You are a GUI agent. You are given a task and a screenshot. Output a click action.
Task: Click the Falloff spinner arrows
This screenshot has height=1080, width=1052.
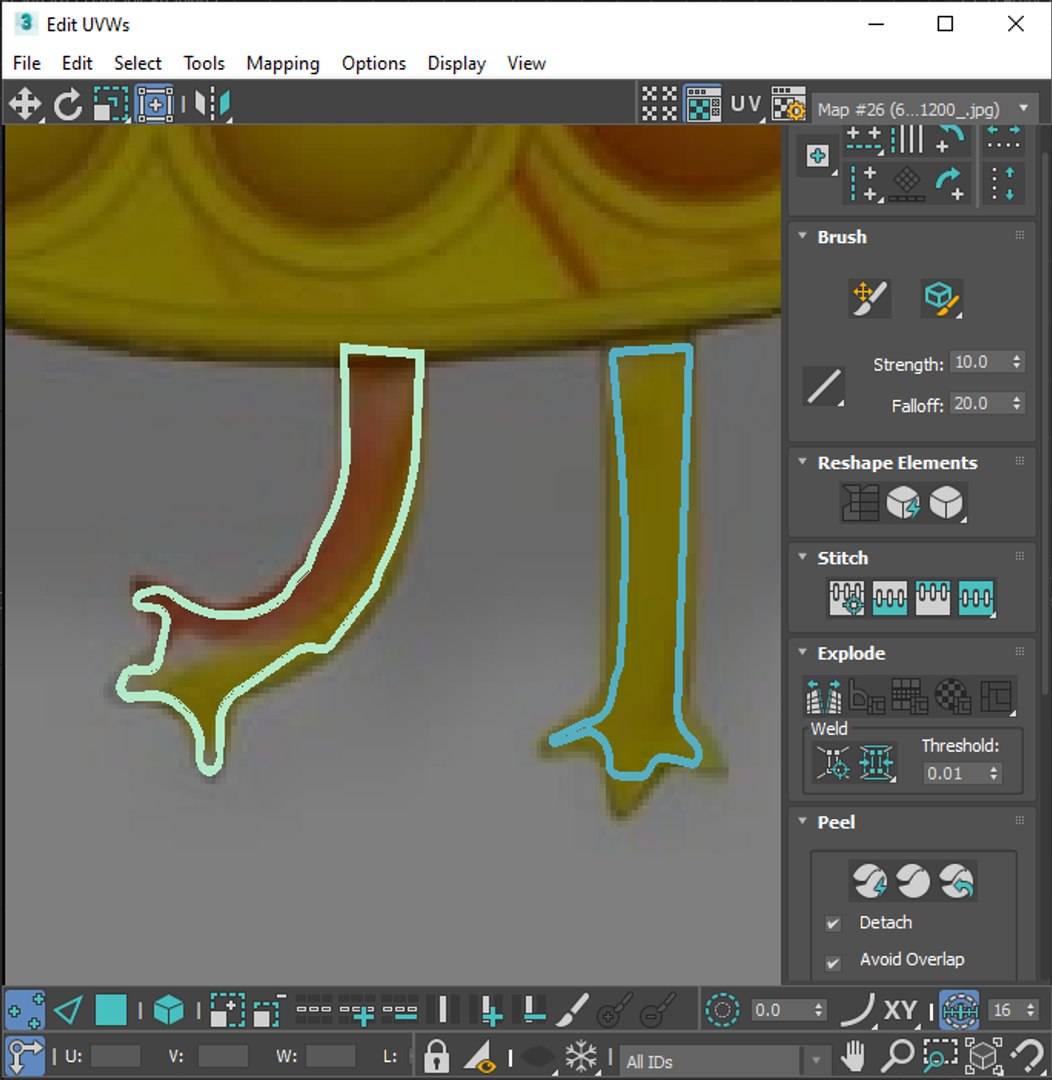(x=1017, y=404)
